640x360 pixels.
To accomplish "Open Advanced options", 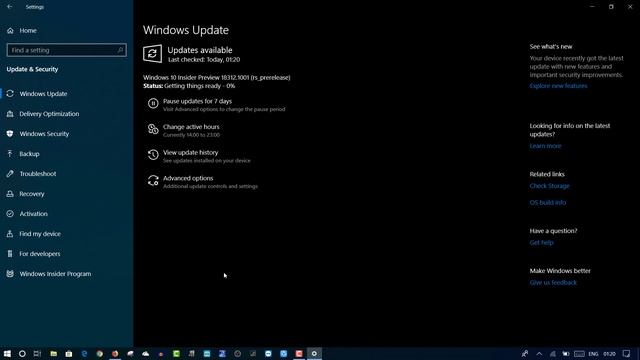I will [x=188, y=178].
